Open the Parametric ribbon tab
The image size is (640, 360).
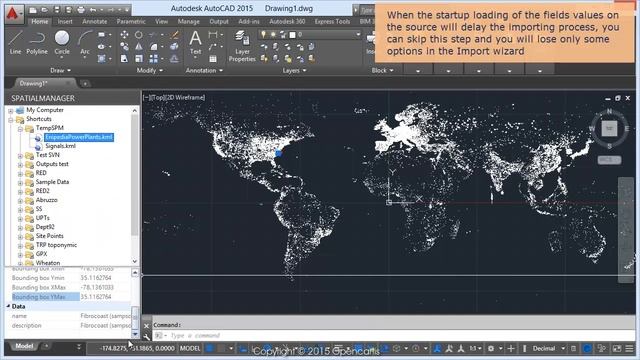[131, 21]
